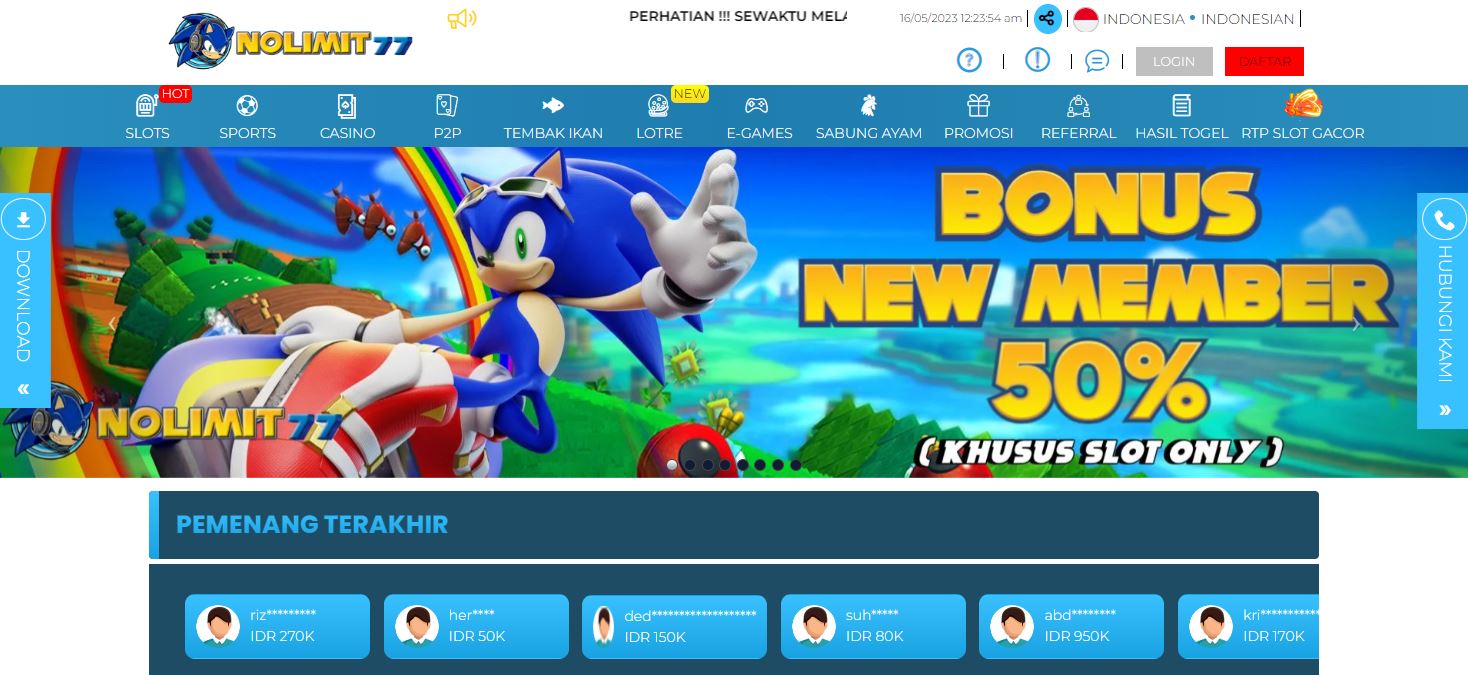The image size is (1468, 675).
Task: Click her**** IDR 50K winner card
Action: [476, 627]
